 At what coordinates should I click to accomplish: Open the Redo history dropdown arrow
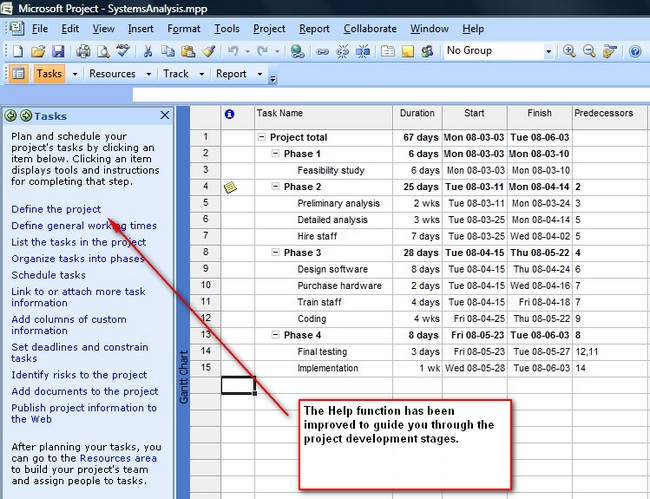[x=277, y=51]
